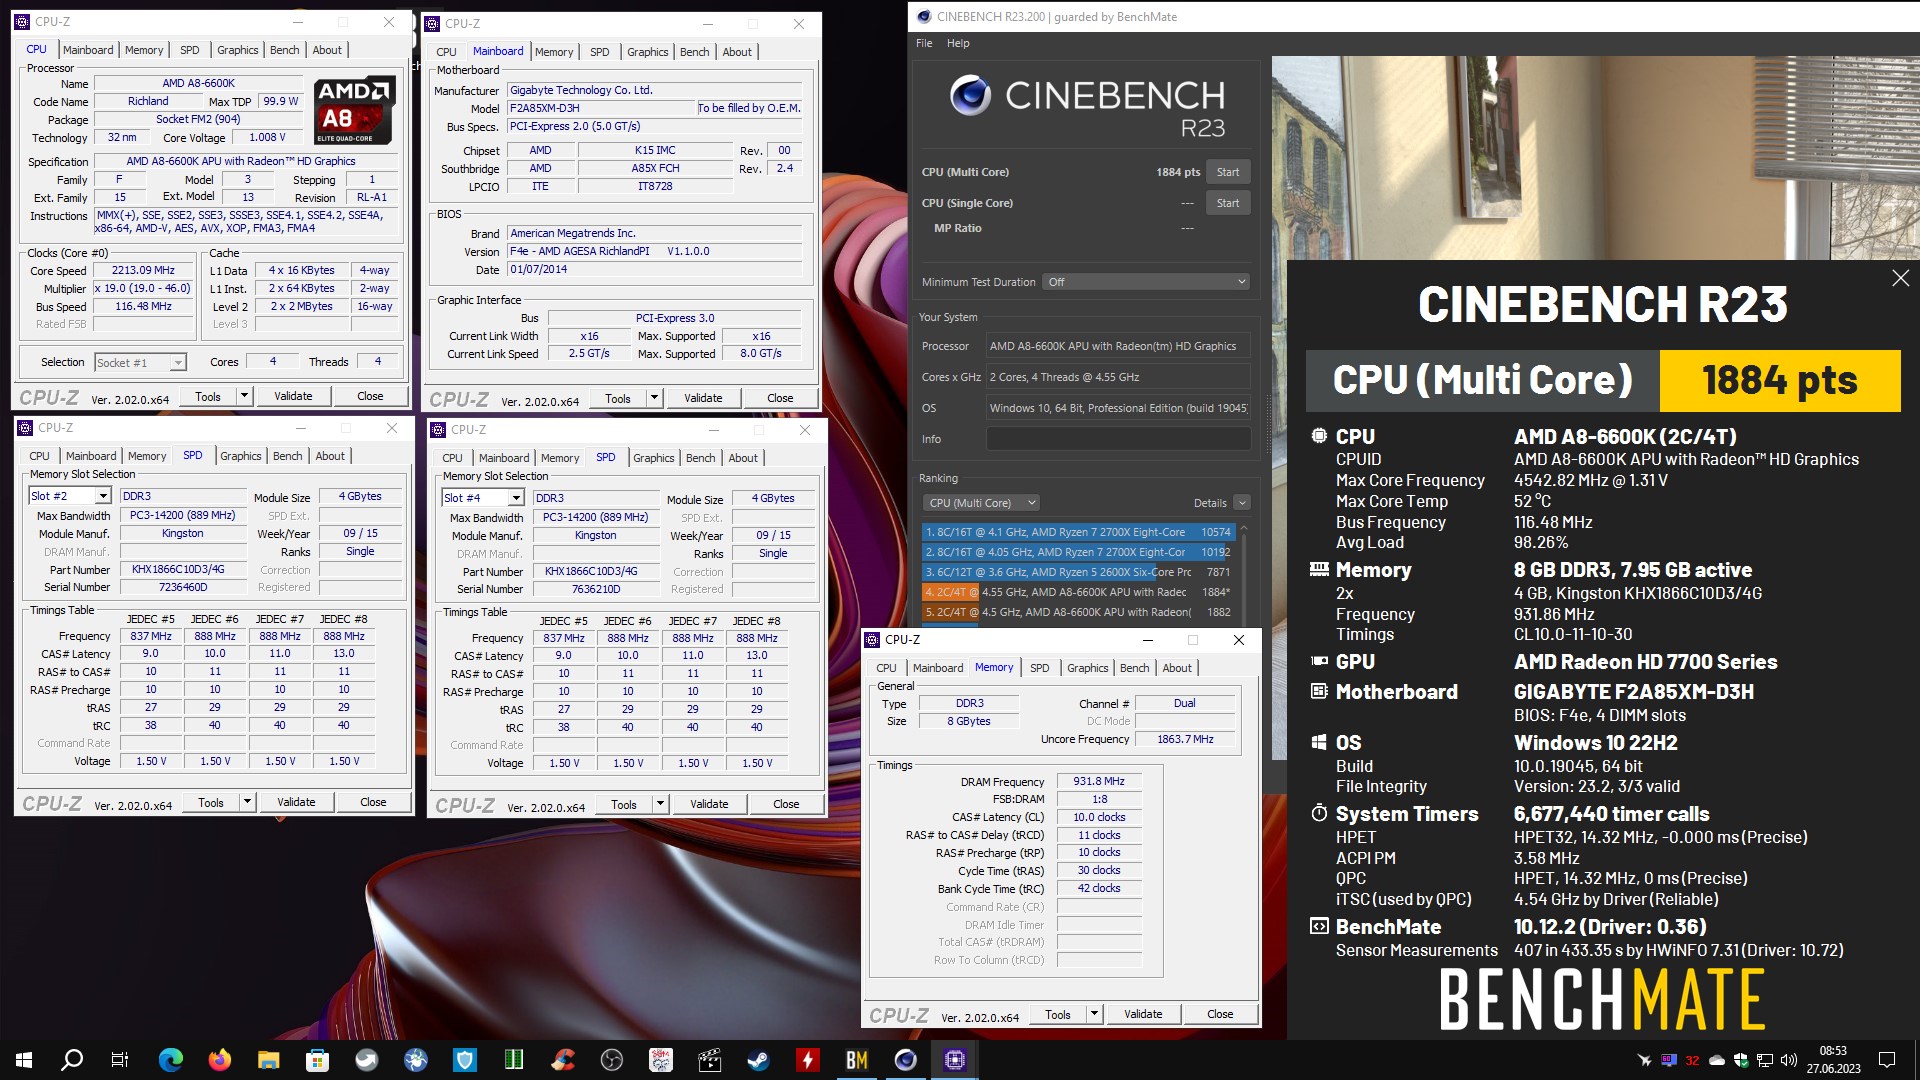Open network status tray icon
The height and width of the screenshot is (1080, 1920).
click(1765, 1060)
